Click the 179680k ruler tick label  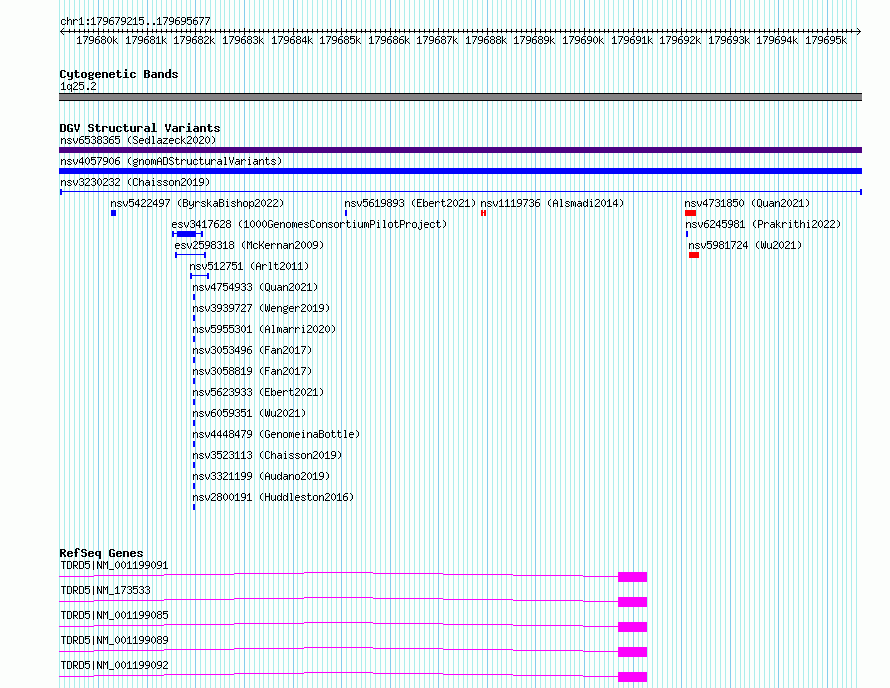pyautogui.click(x=97, y=40)
